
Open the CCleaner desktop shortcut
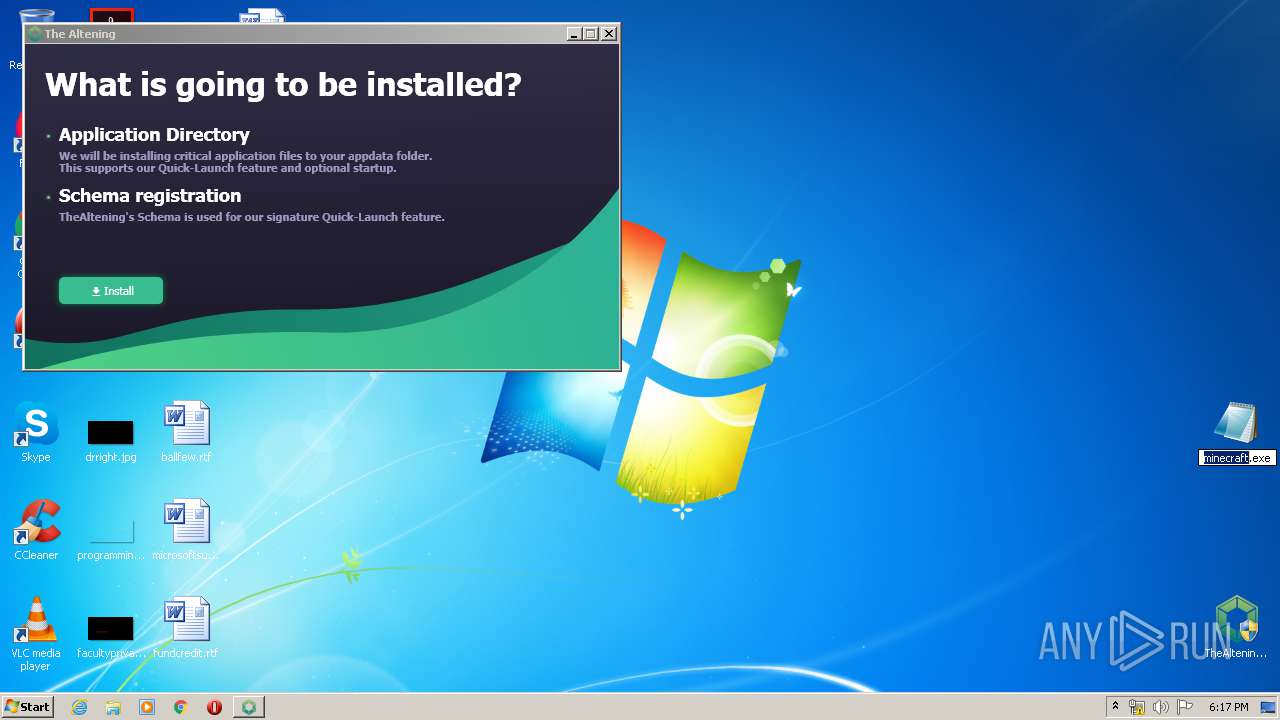(36, 531)
